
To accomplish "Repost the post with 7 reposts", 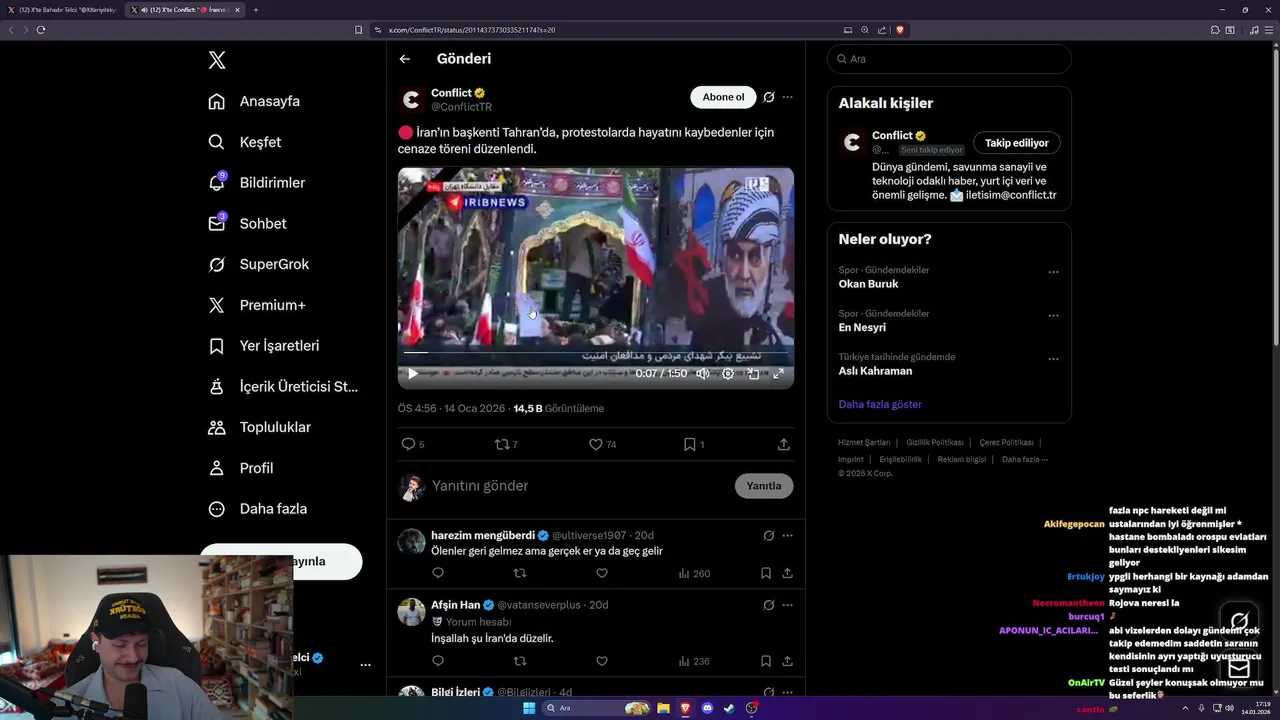I will coord(502,444).
